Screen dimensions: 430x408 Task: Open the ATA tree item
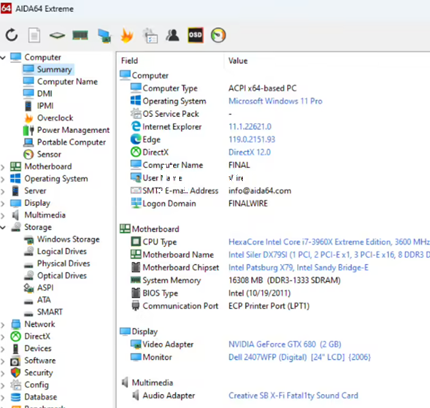pyautogui.click(x=37, y=300)
